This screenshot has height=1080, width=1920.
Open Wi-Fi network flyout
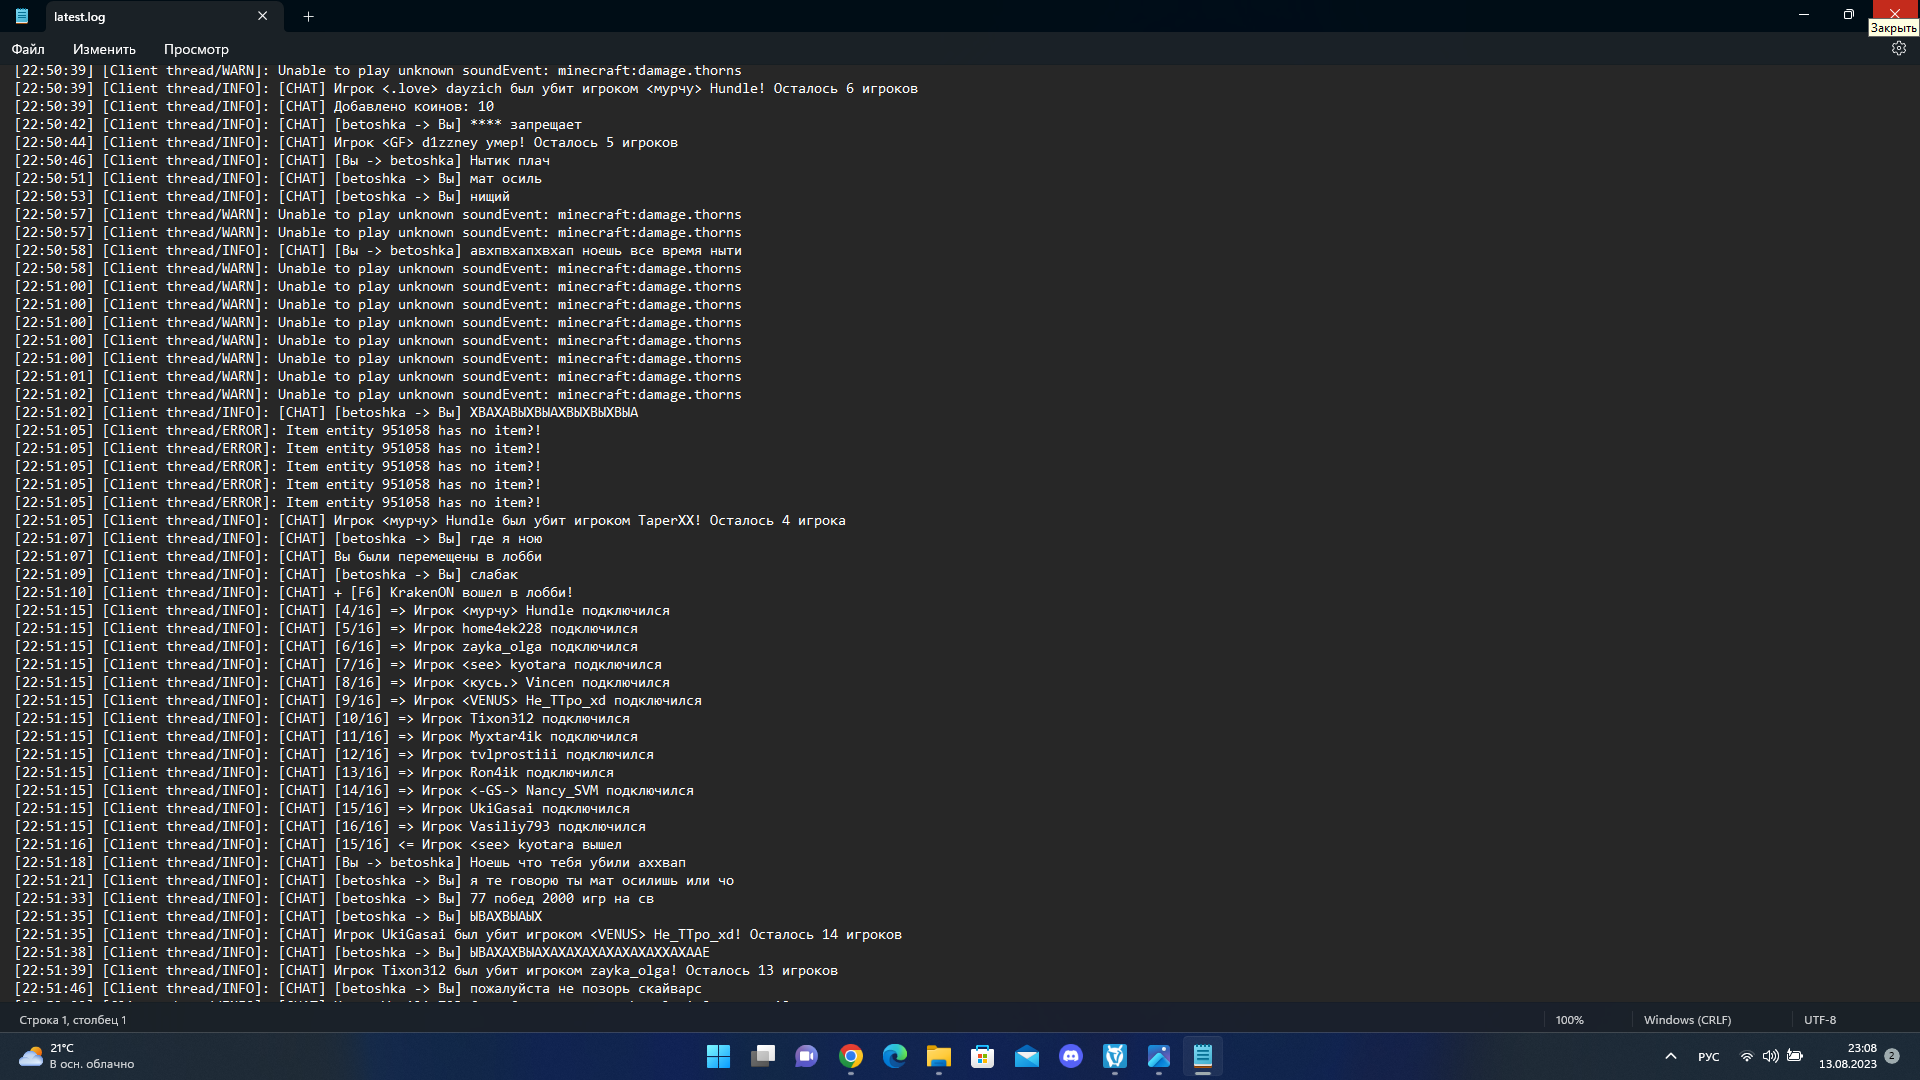click(1746, 1056)
